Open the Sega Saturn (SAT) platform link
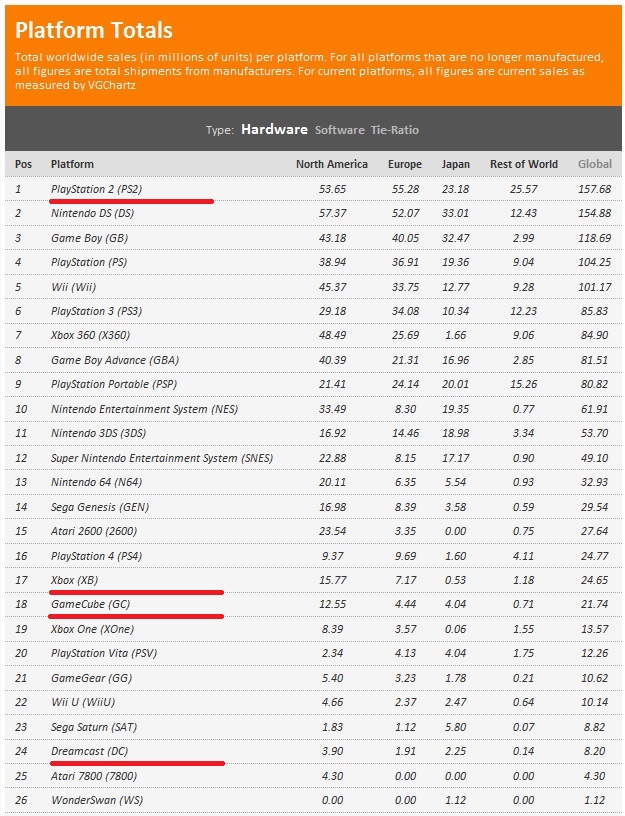This screenshot has height=816, width=625. tap(93, 727)
